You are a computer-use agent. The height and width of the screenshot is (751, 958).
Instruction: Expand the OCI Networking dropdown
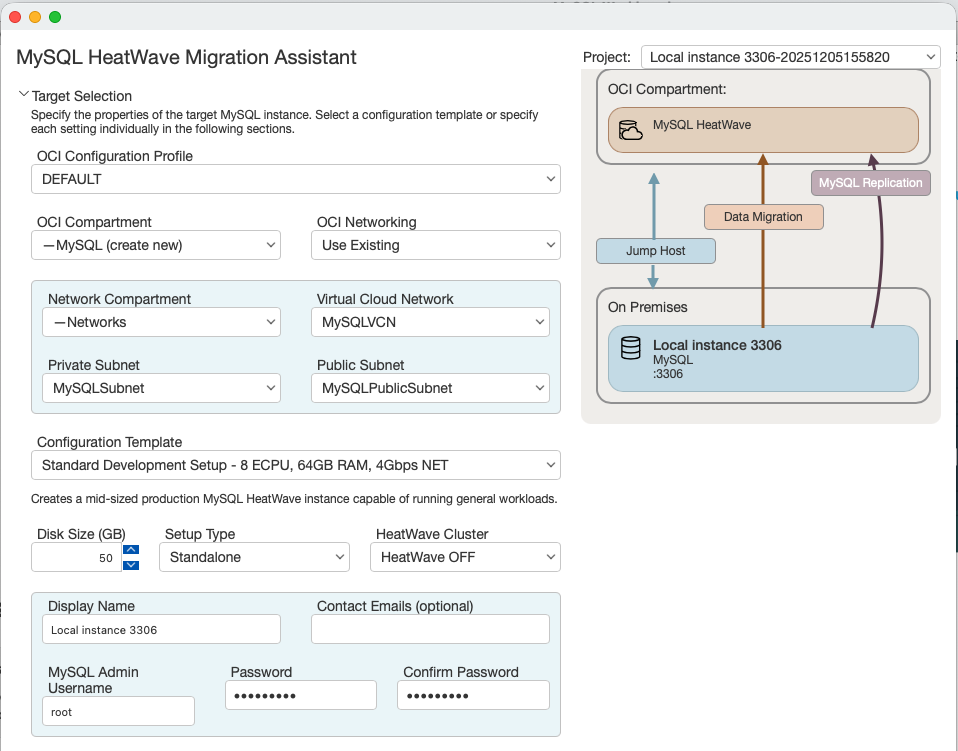coord(436,245)
